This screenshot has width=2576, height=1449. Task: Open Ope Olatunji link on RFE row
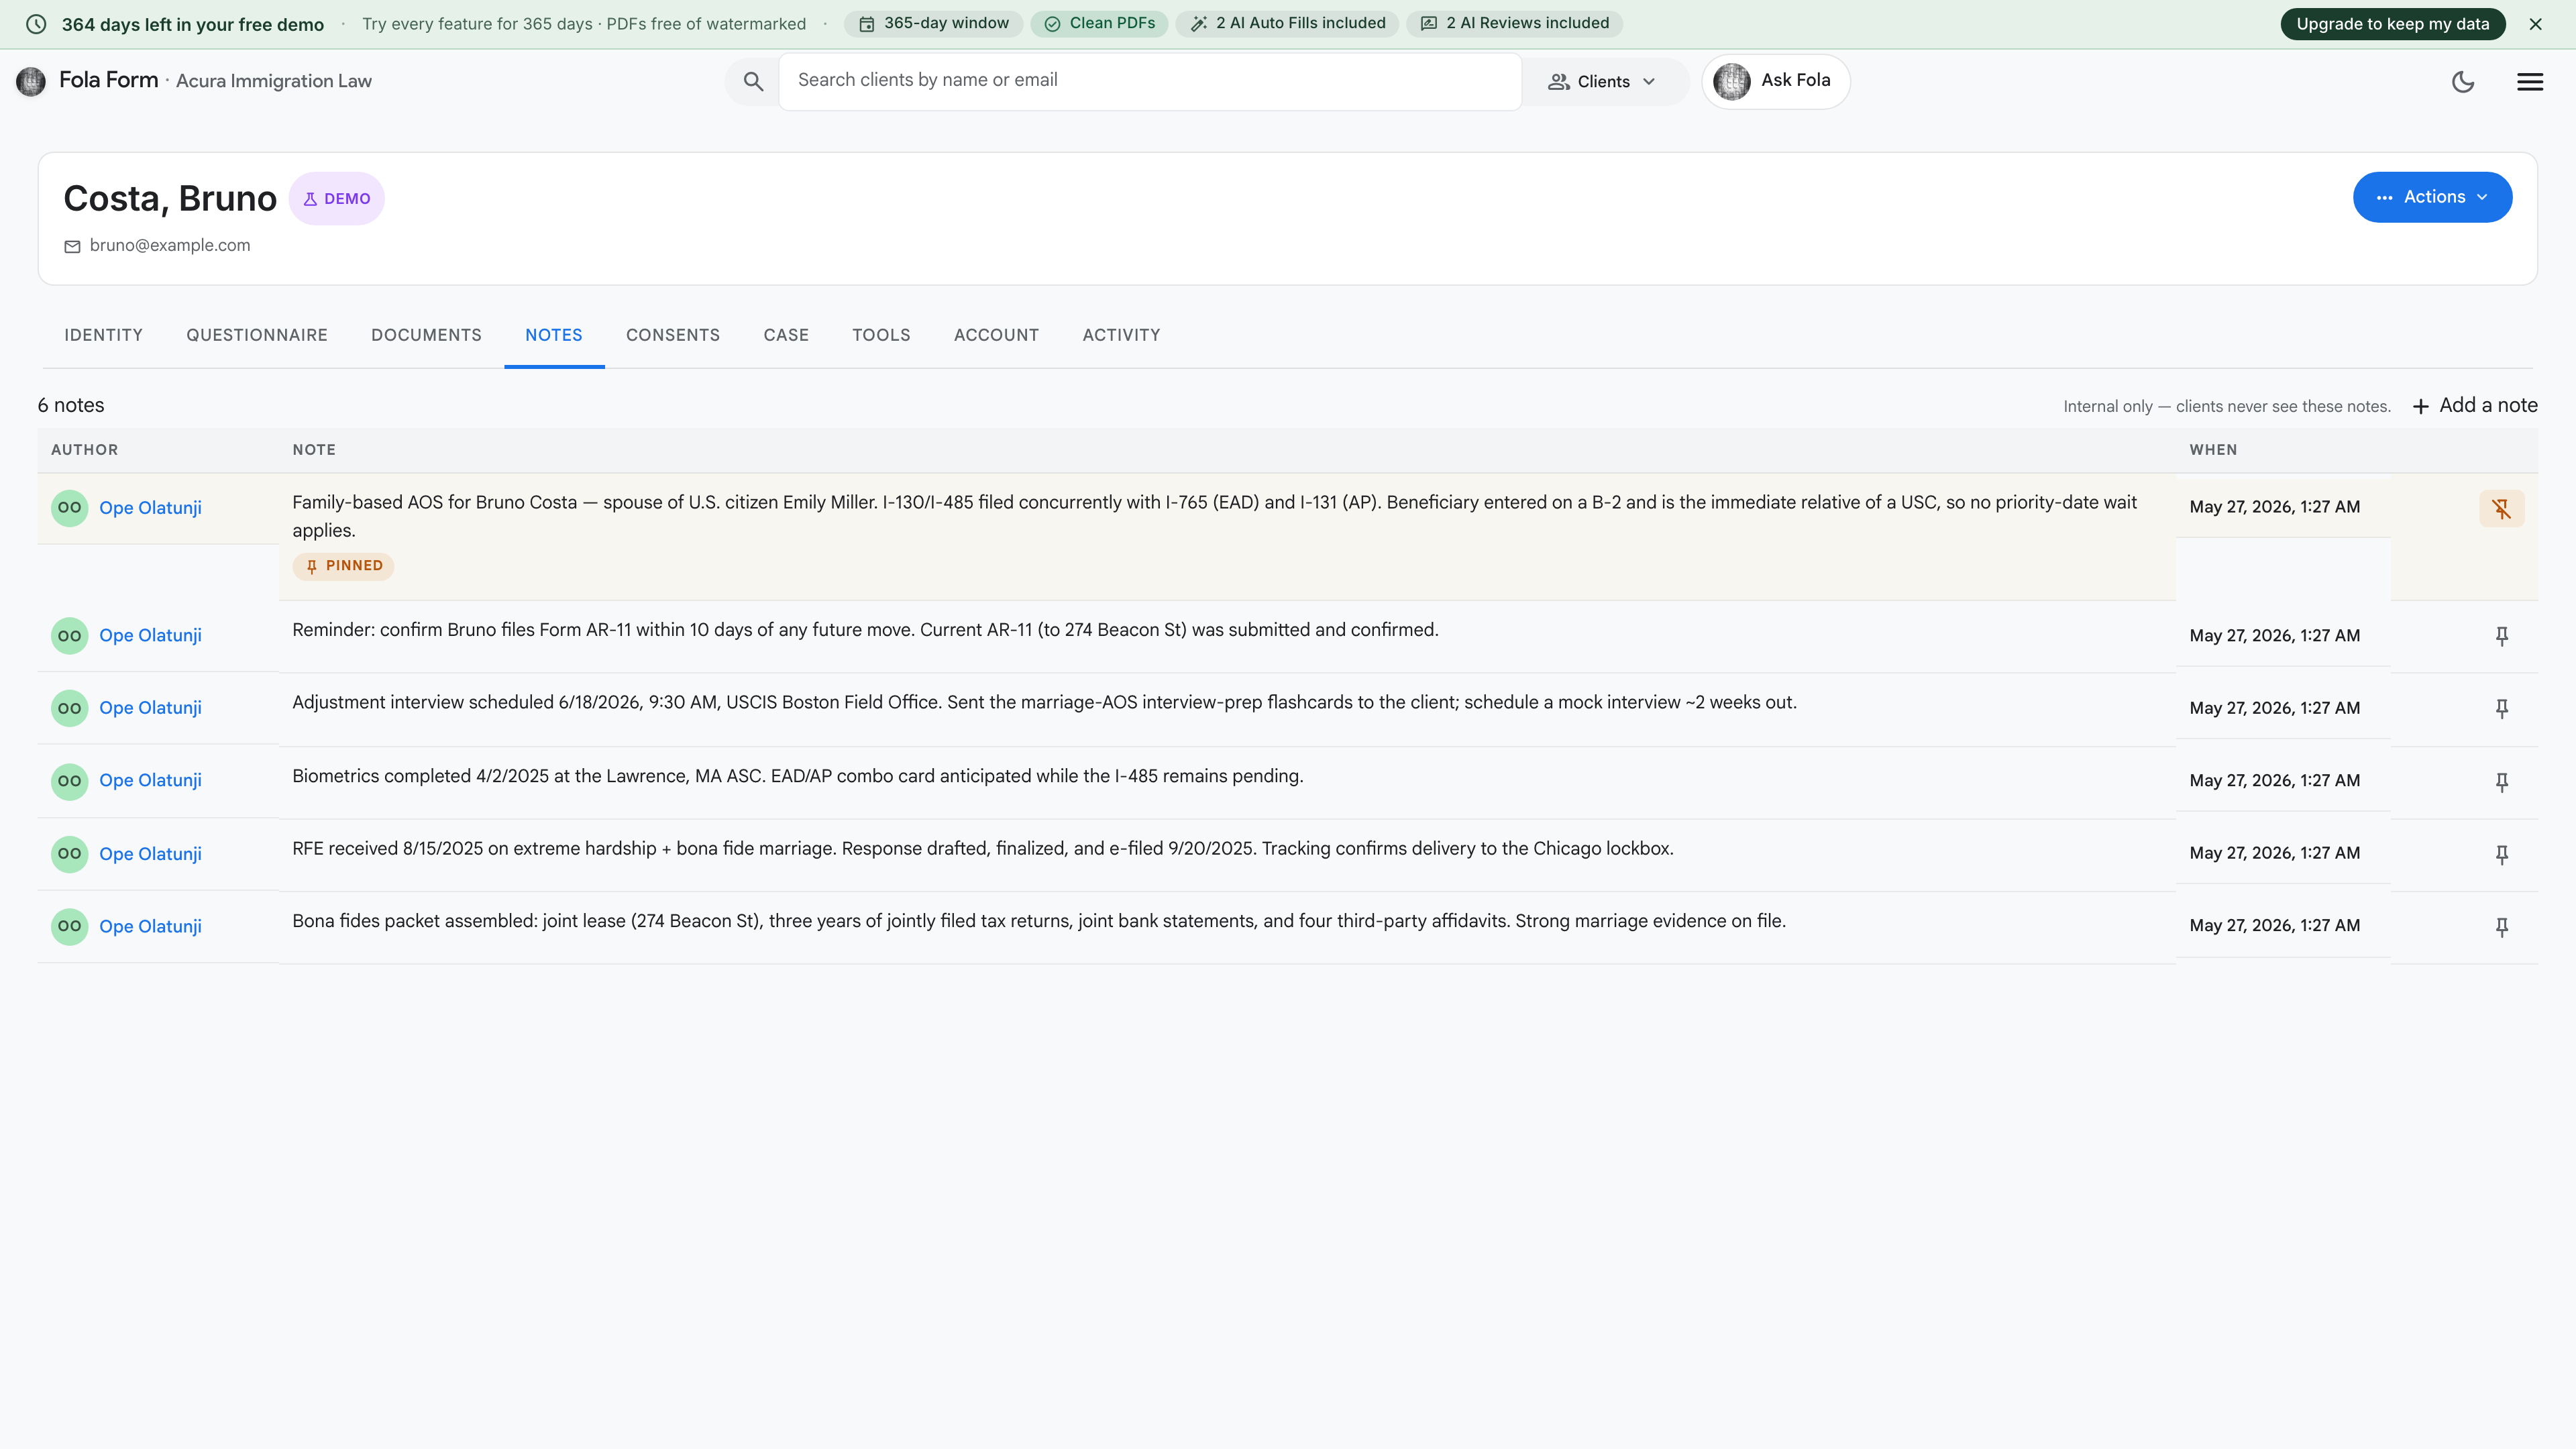click(x=150, y=854)
